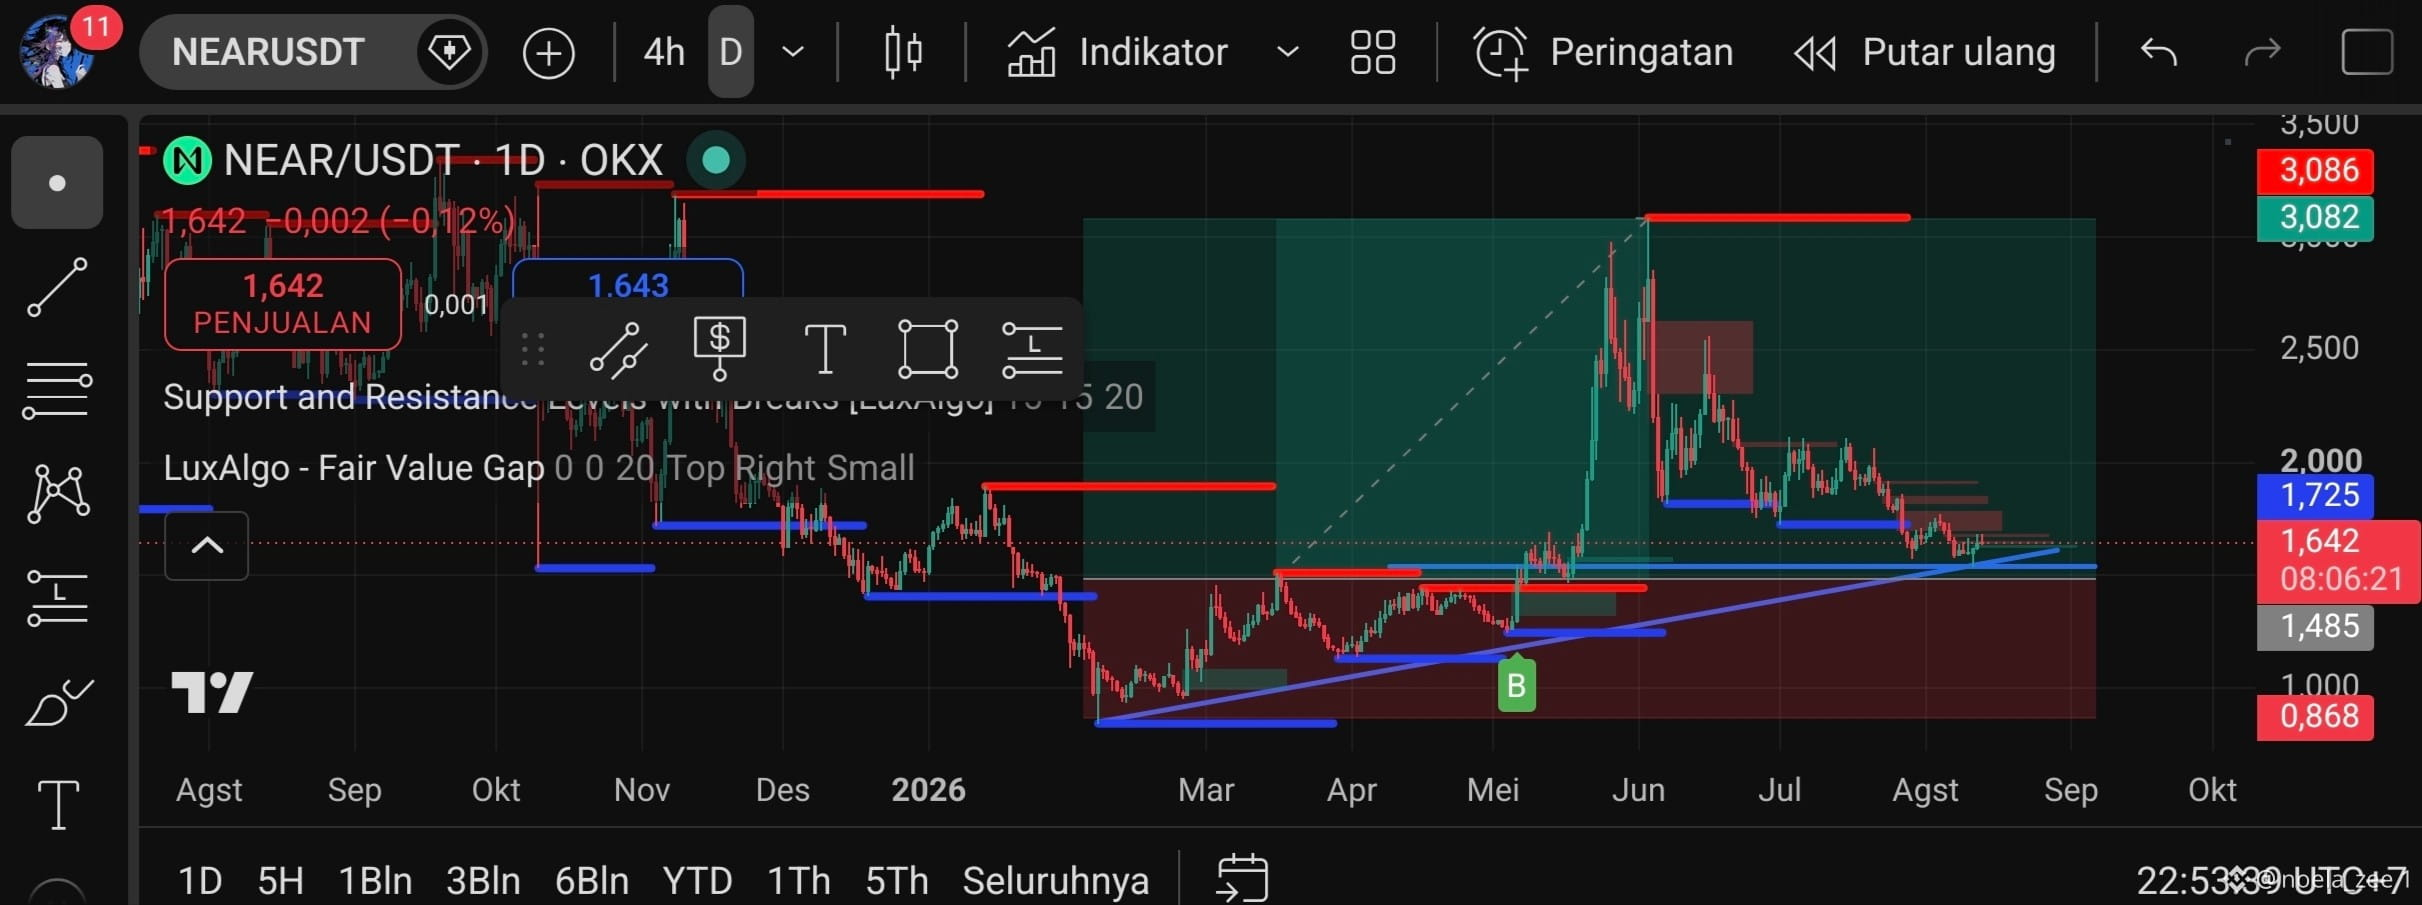
Task: Start bar replay with Putar ulang
Action: point(1925,52)
